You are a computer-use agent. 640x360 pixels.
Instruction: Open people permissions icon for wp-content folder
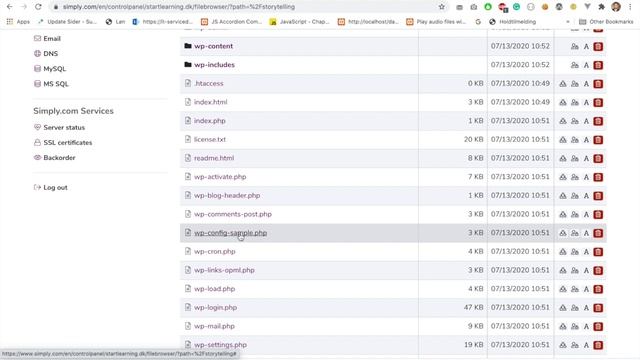[575, 47]
